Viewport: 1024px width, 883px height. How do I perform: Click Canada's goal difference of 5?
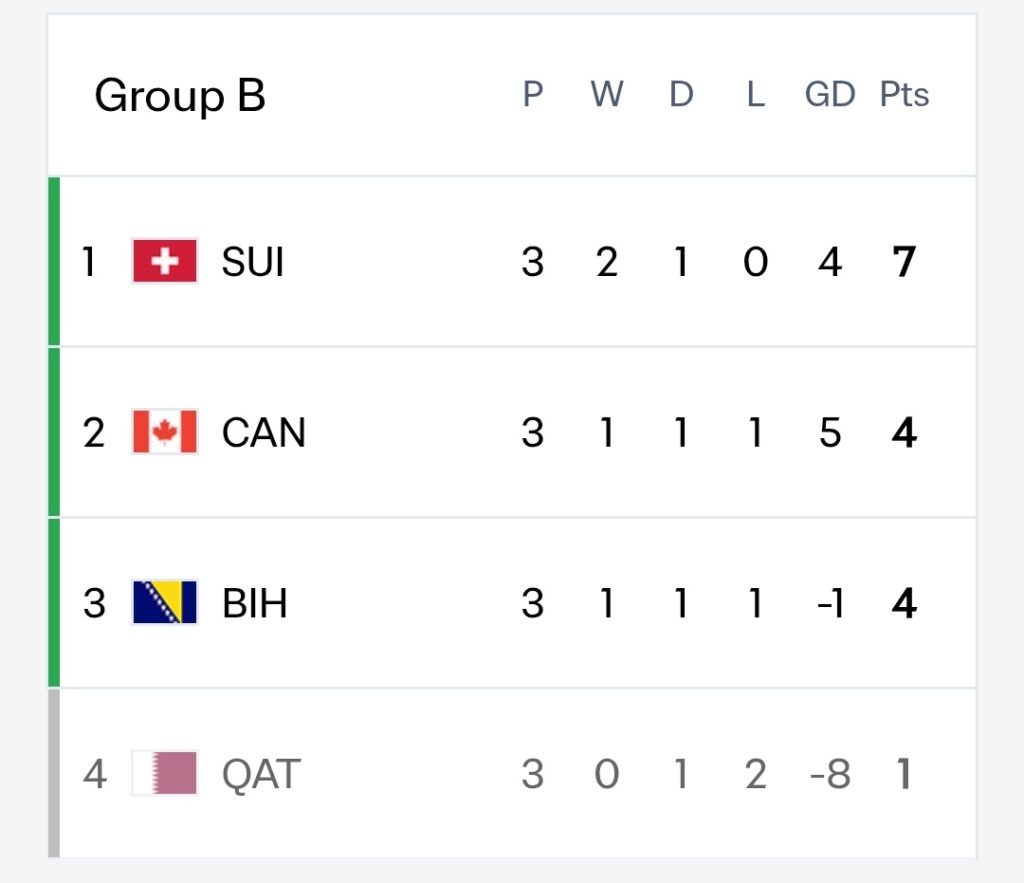830,432
